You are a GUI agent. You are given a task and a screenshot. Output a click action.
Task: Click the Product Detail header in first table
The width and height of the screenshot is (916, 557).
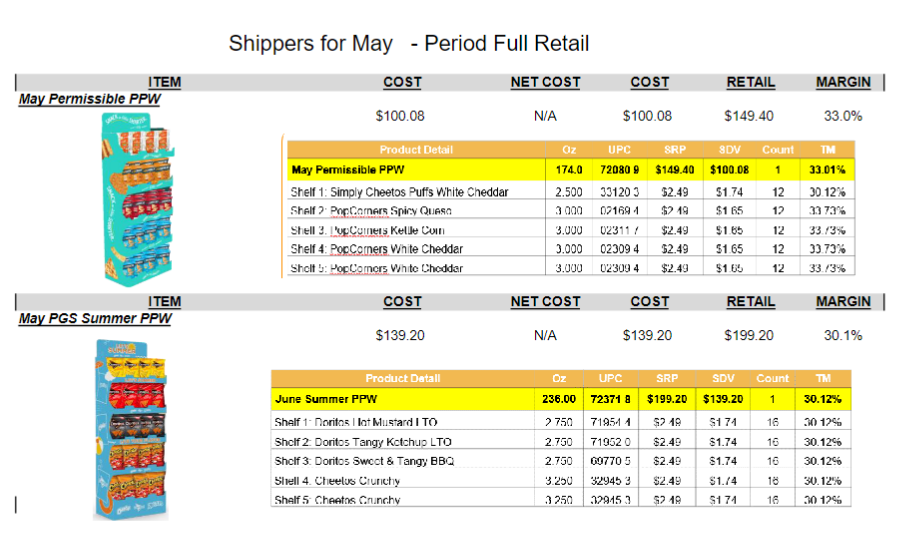point(416,150)
